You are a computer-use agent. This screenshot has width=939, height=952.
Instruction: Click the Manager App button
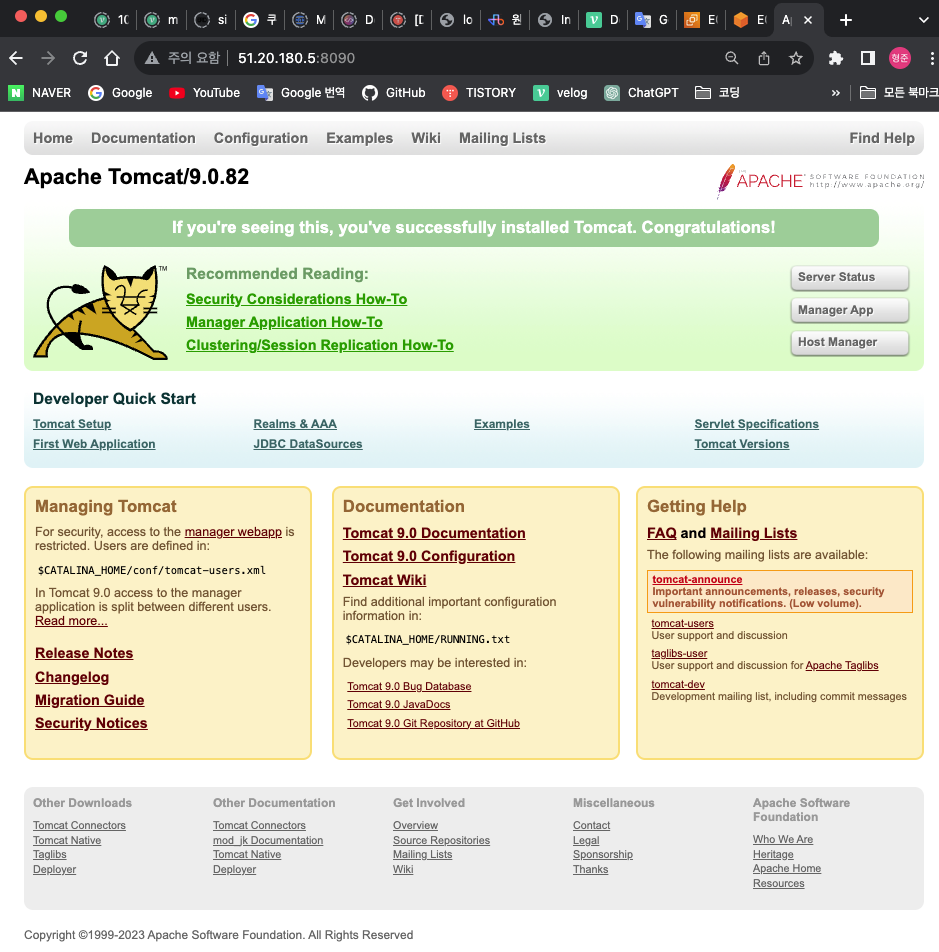pos(849,310)
